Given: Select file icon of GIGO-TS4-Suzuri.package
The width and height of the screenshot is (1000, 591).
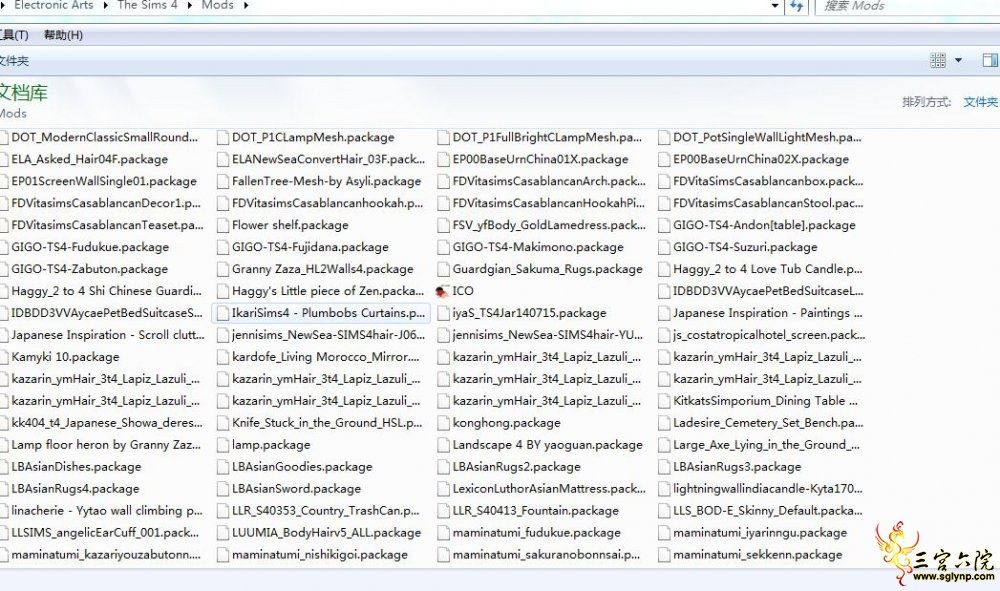Looking at the screenshot, I should pos(664,247).
